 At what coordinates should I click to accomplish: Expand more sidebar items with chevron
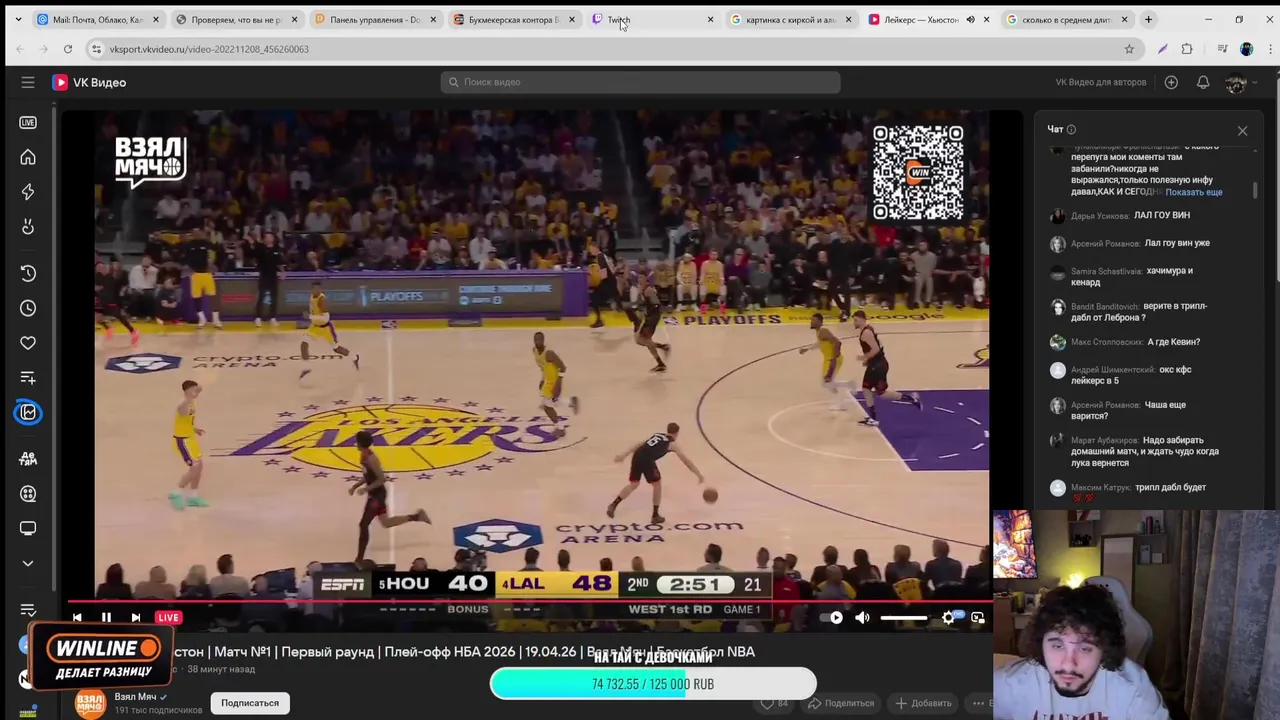[x=28, y=563]
